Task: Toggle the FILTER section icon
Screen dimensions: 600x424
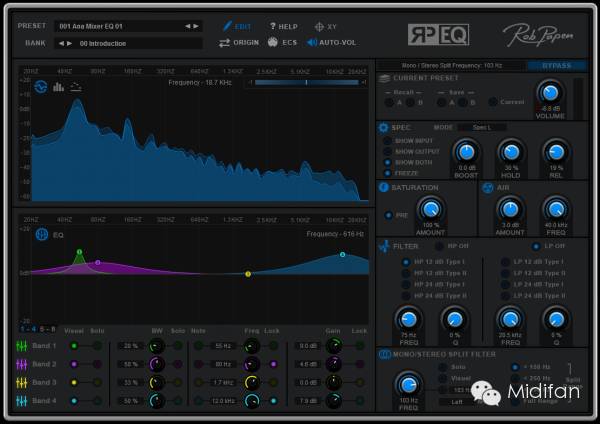Action: [384, 246]
